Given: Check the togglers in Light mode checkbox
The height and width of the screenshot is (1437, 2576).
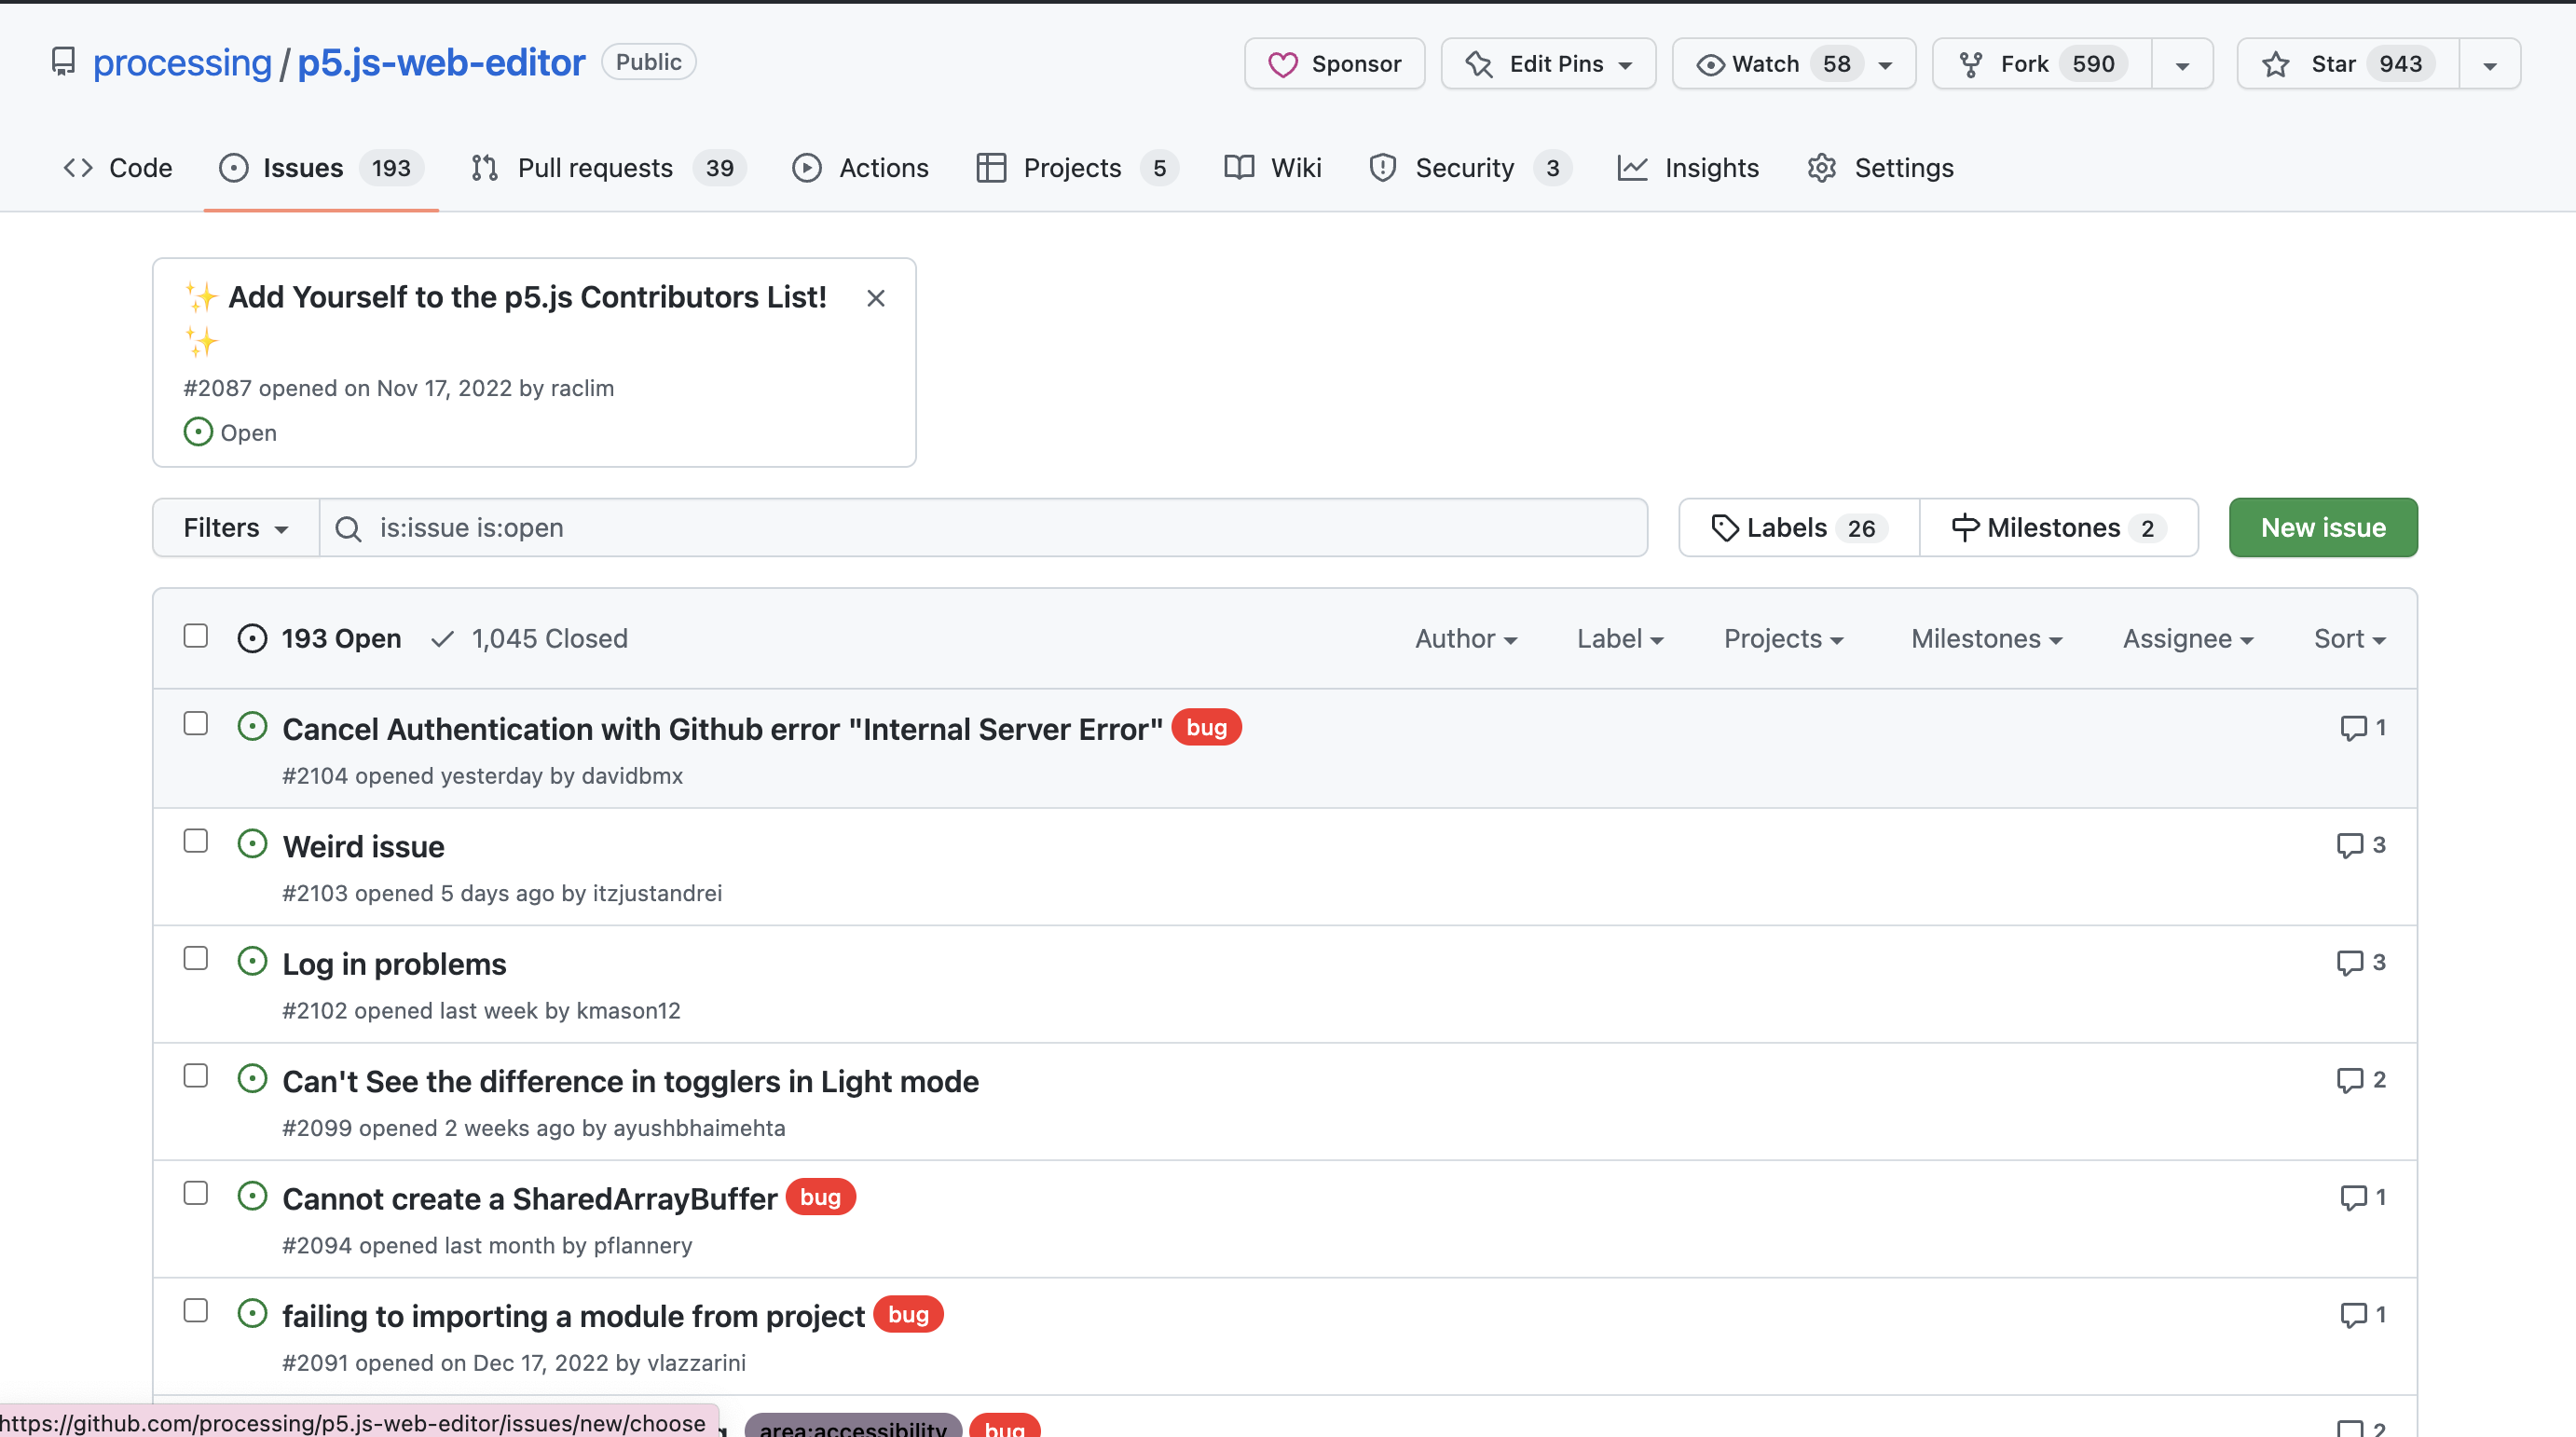Looking at the screenshot, I should point(196,1075).
